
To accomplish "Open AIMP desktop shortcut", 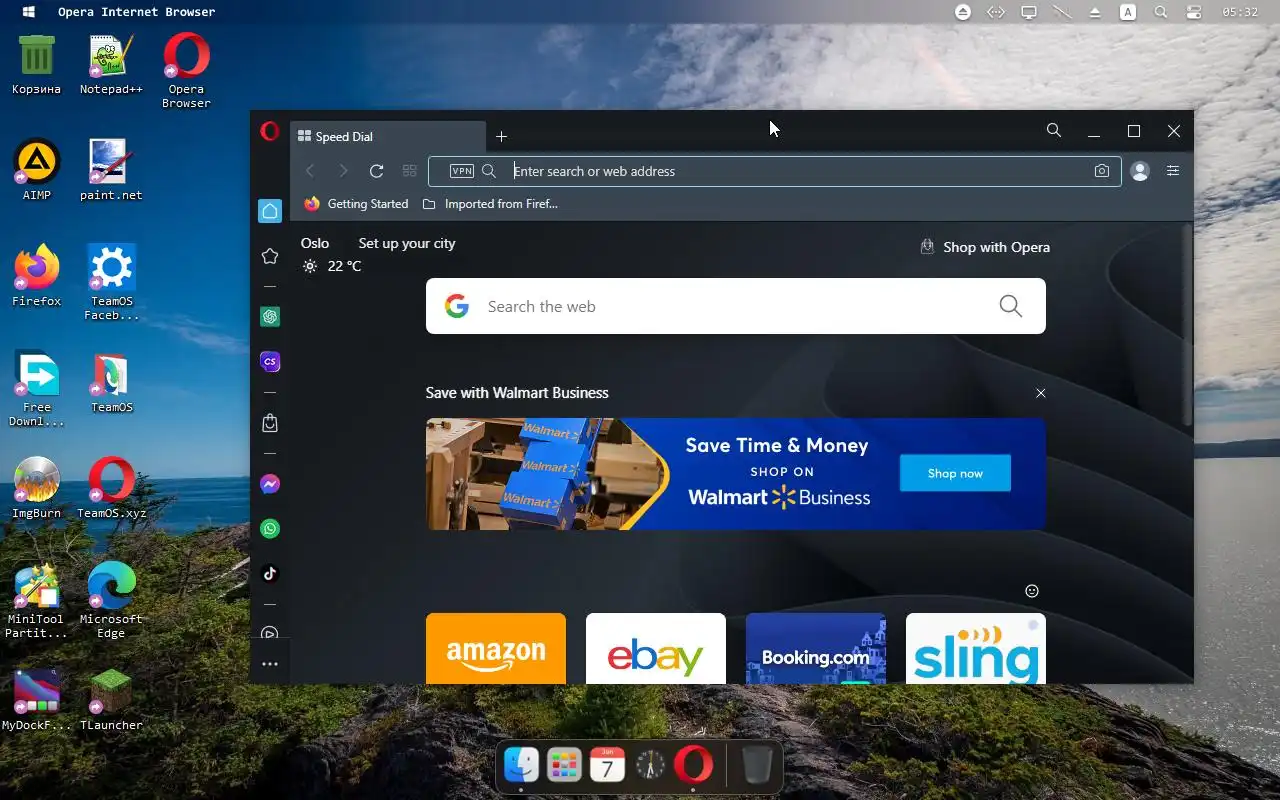I will (x=37, y=171).
